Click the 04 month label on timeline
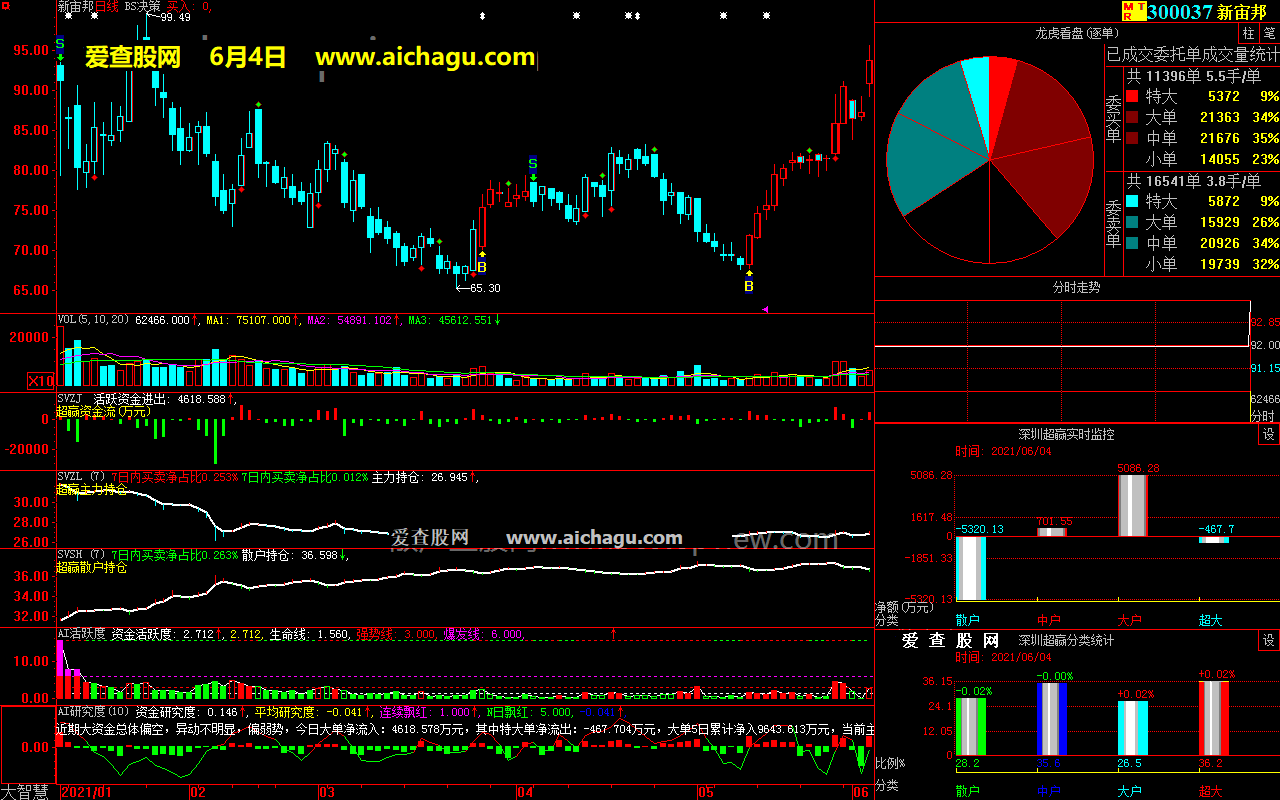Image resolution: width=1280 pixels, height=800 pixels. [525, 792]
